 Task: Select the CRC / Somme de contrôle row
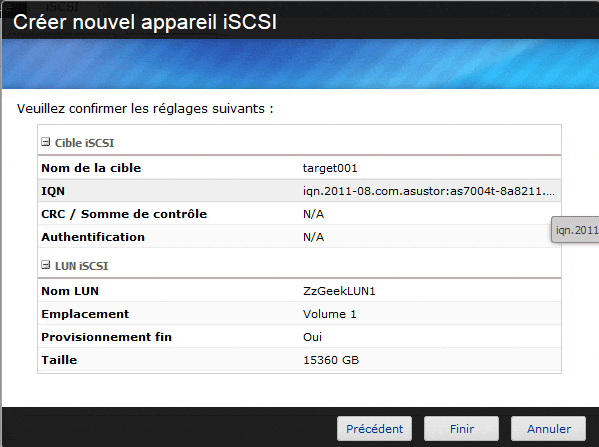(x=300, y=214)
